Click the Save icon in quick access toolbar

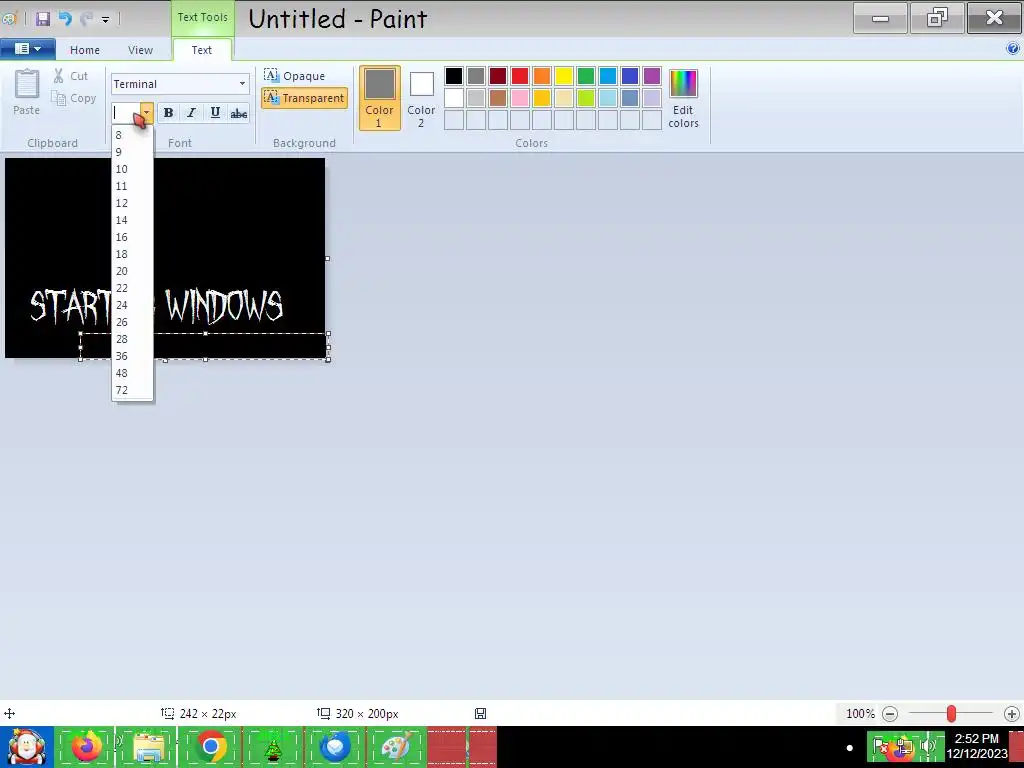click(x=43, y=18)
